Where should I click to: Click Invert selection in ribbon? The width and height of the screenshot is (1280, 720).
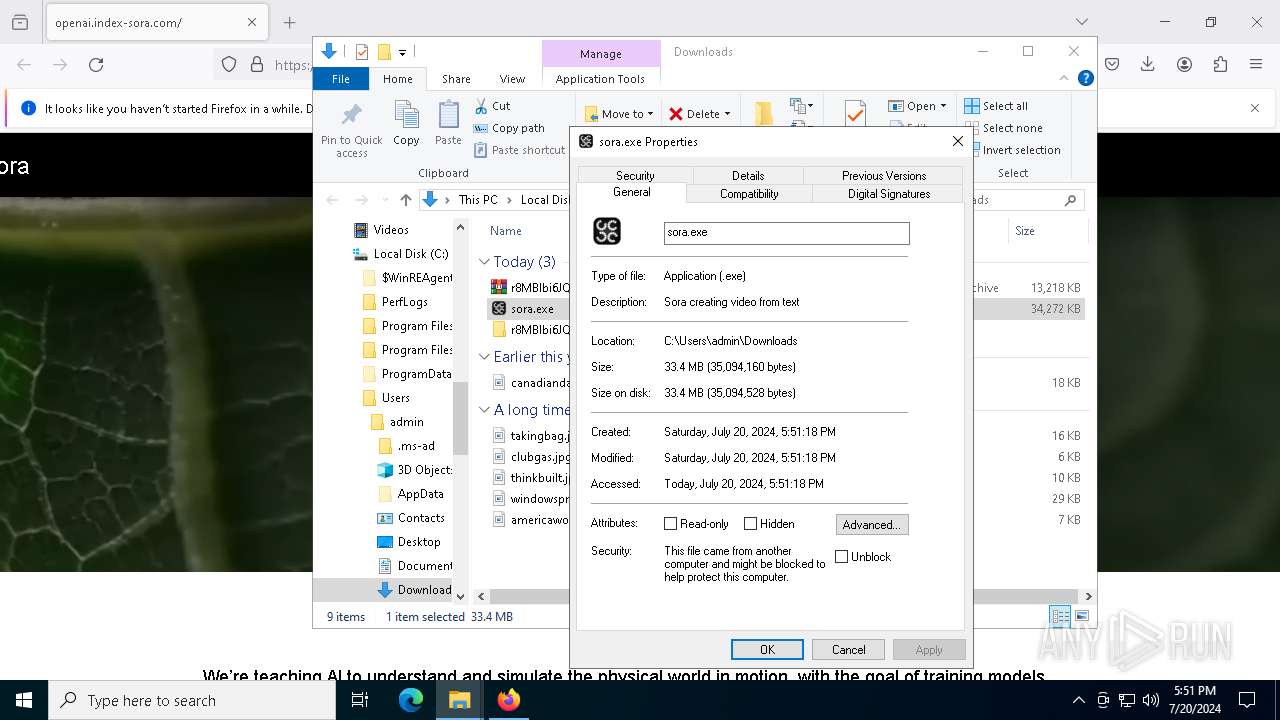(1012, 150)
